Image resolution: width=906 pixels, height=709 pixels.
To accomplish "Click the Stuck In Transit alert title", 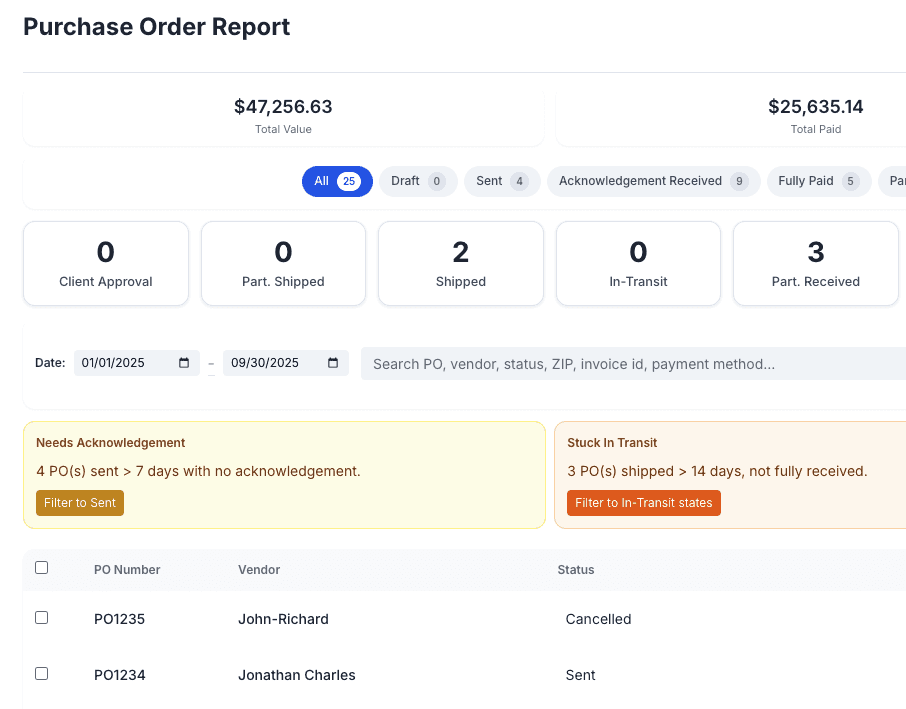I will [x=612, y=443].
